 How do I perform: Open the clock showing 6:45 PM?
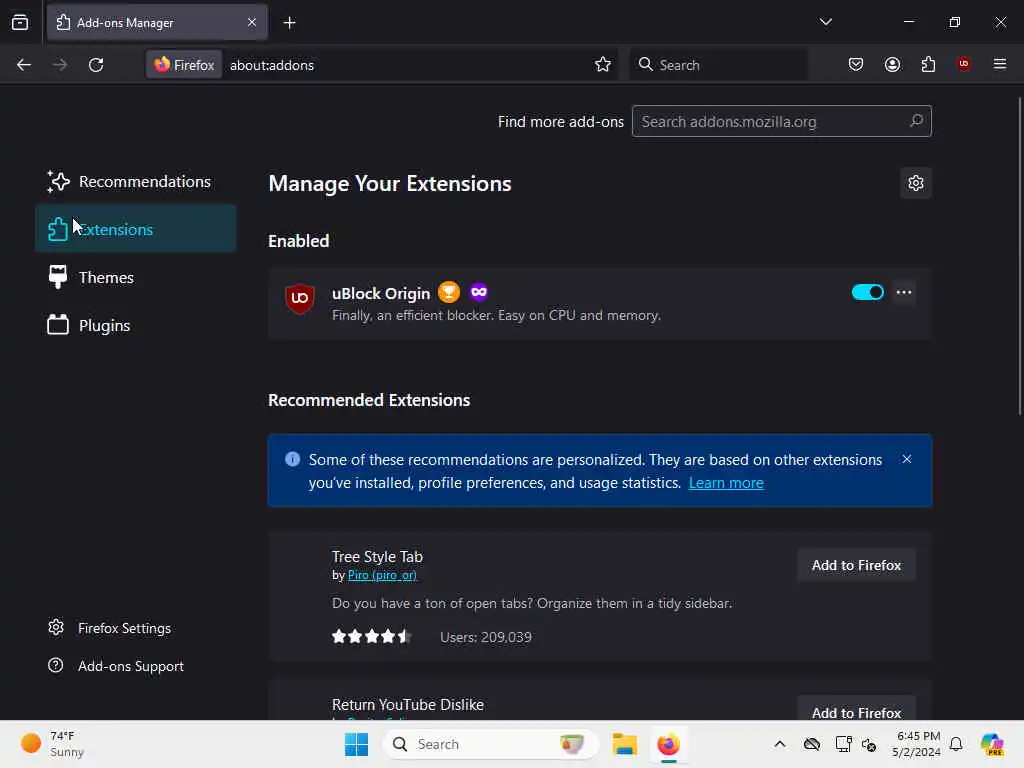click(917, 744)
